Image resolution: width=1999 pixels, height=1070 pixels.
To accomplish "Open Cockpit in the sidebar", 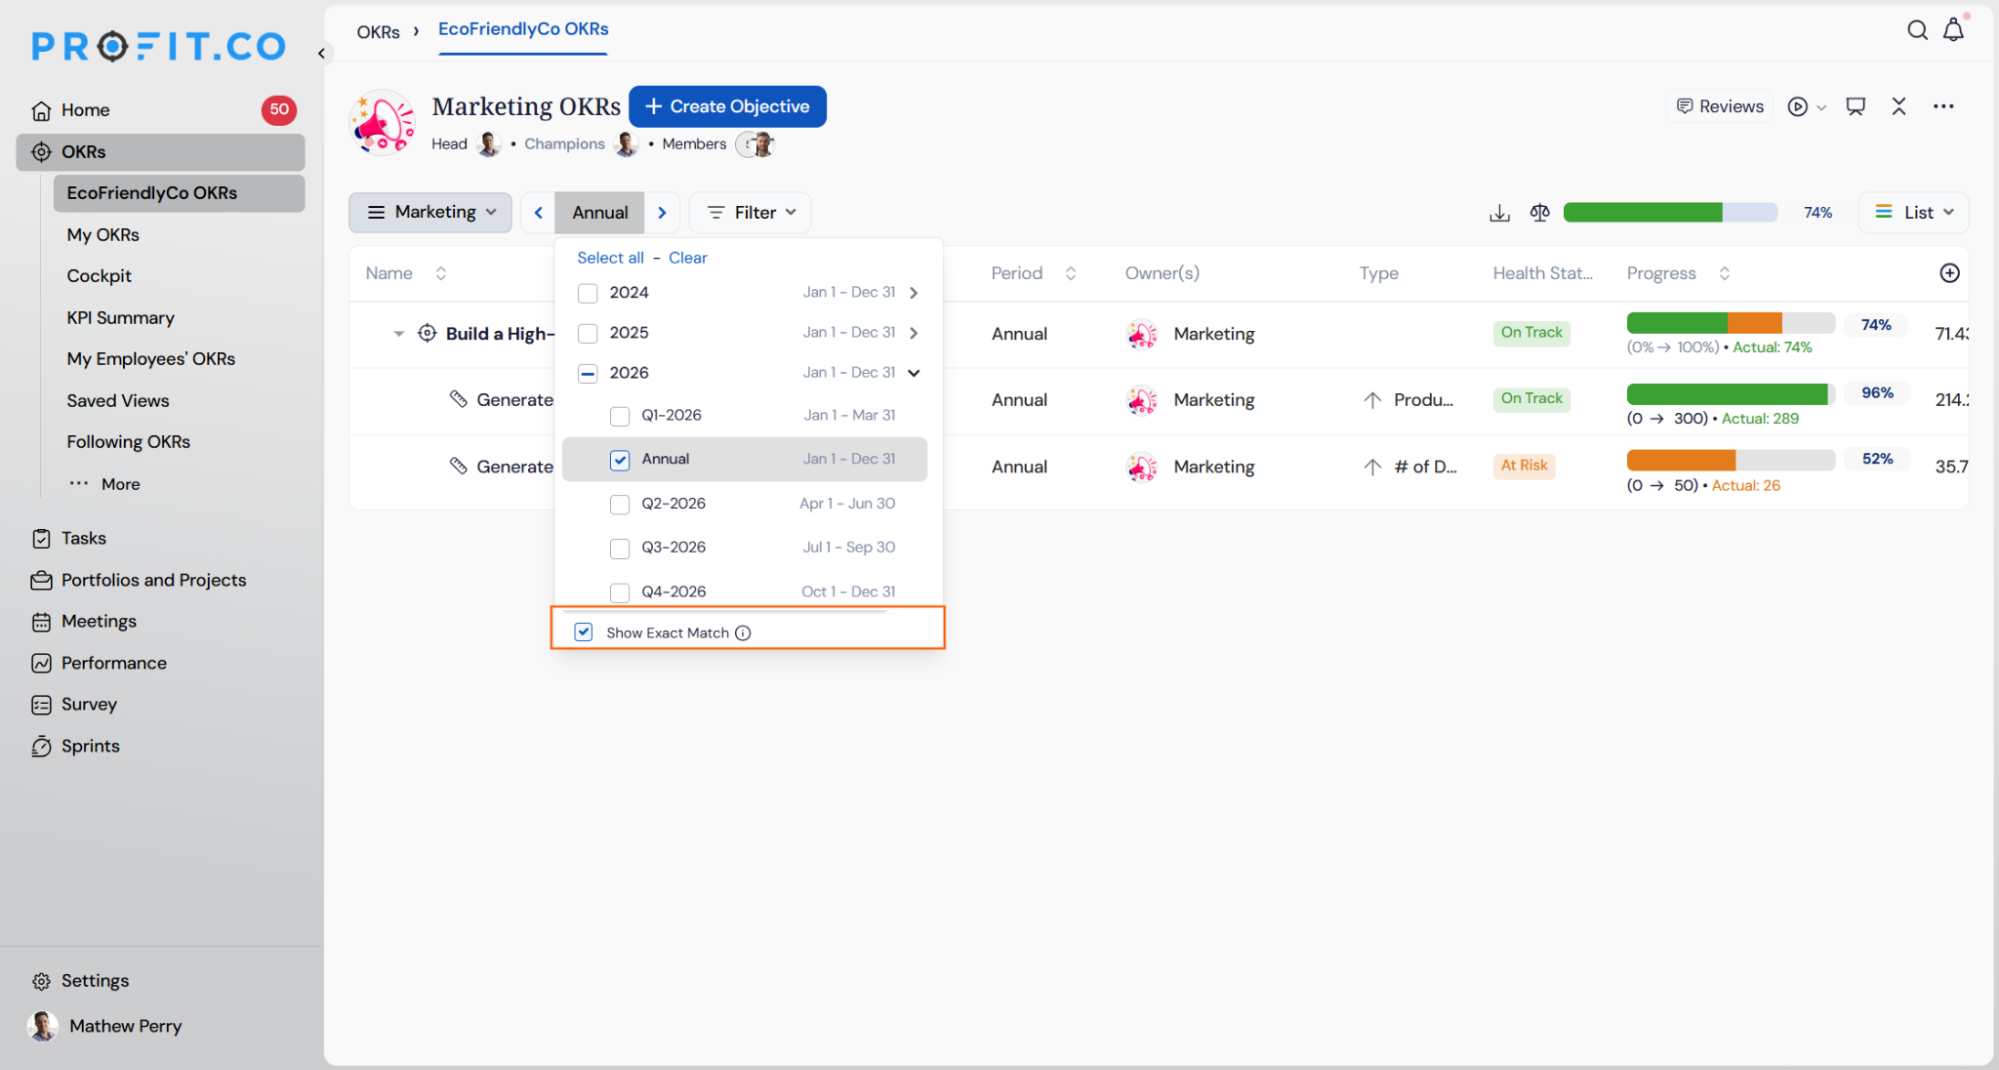I will pyautogui.click(x=99, y=276).
